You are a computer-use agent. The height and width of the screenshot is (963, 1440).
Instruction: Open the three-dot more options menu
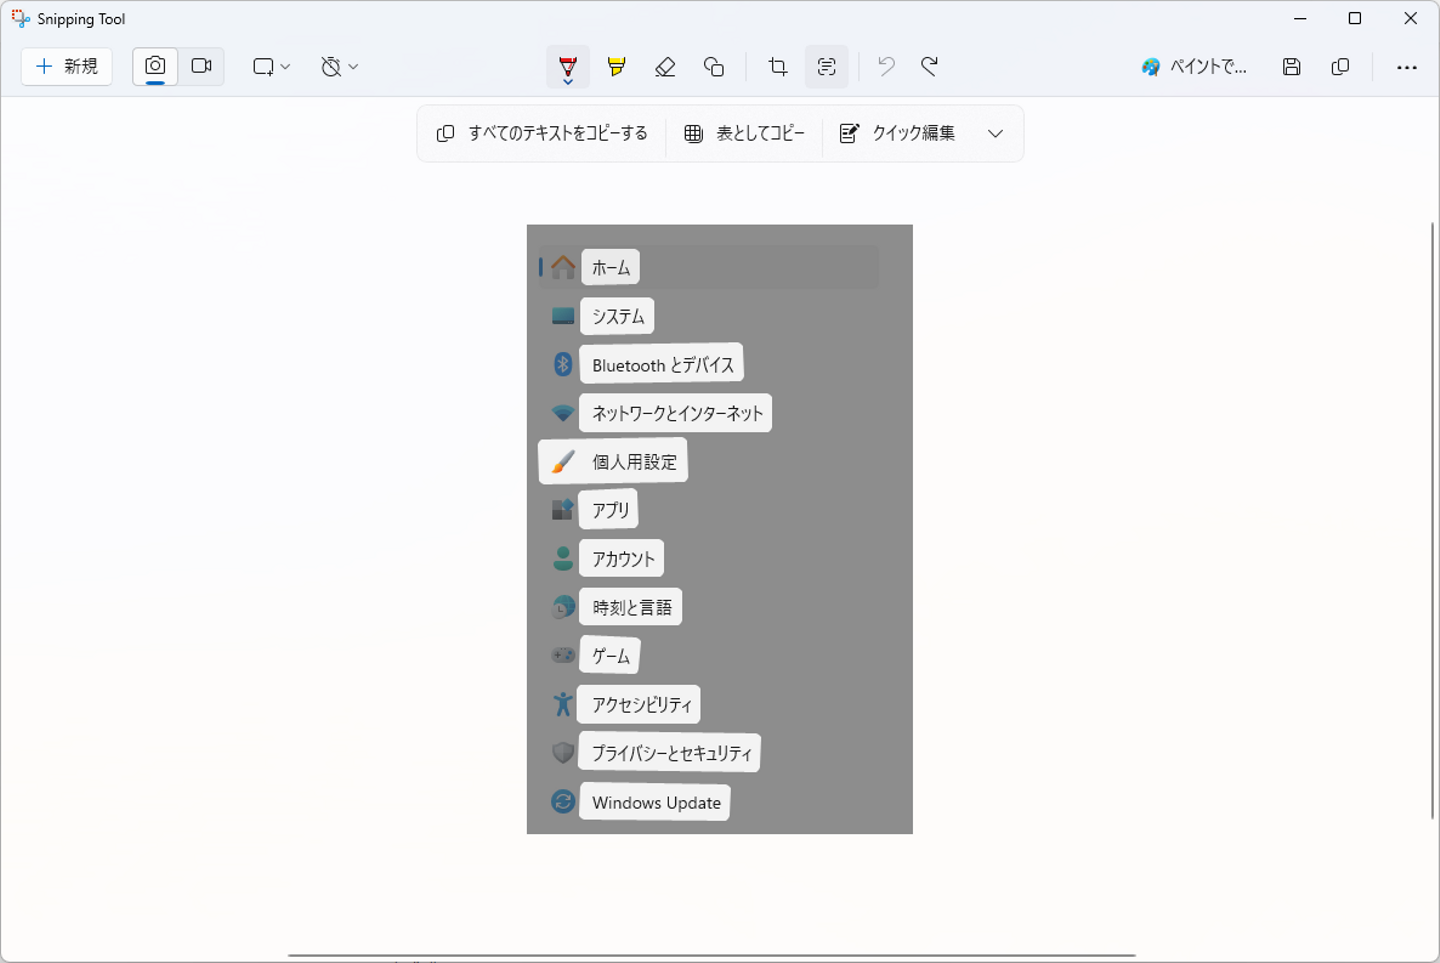pos(1407,67)
